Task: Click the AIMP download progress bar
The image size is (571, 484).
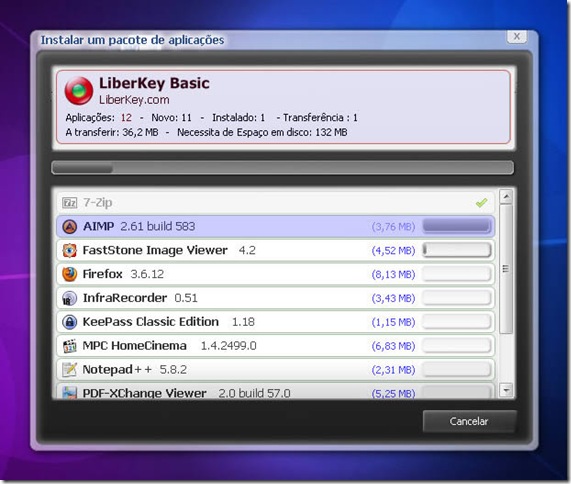Action: click(457, 226)
